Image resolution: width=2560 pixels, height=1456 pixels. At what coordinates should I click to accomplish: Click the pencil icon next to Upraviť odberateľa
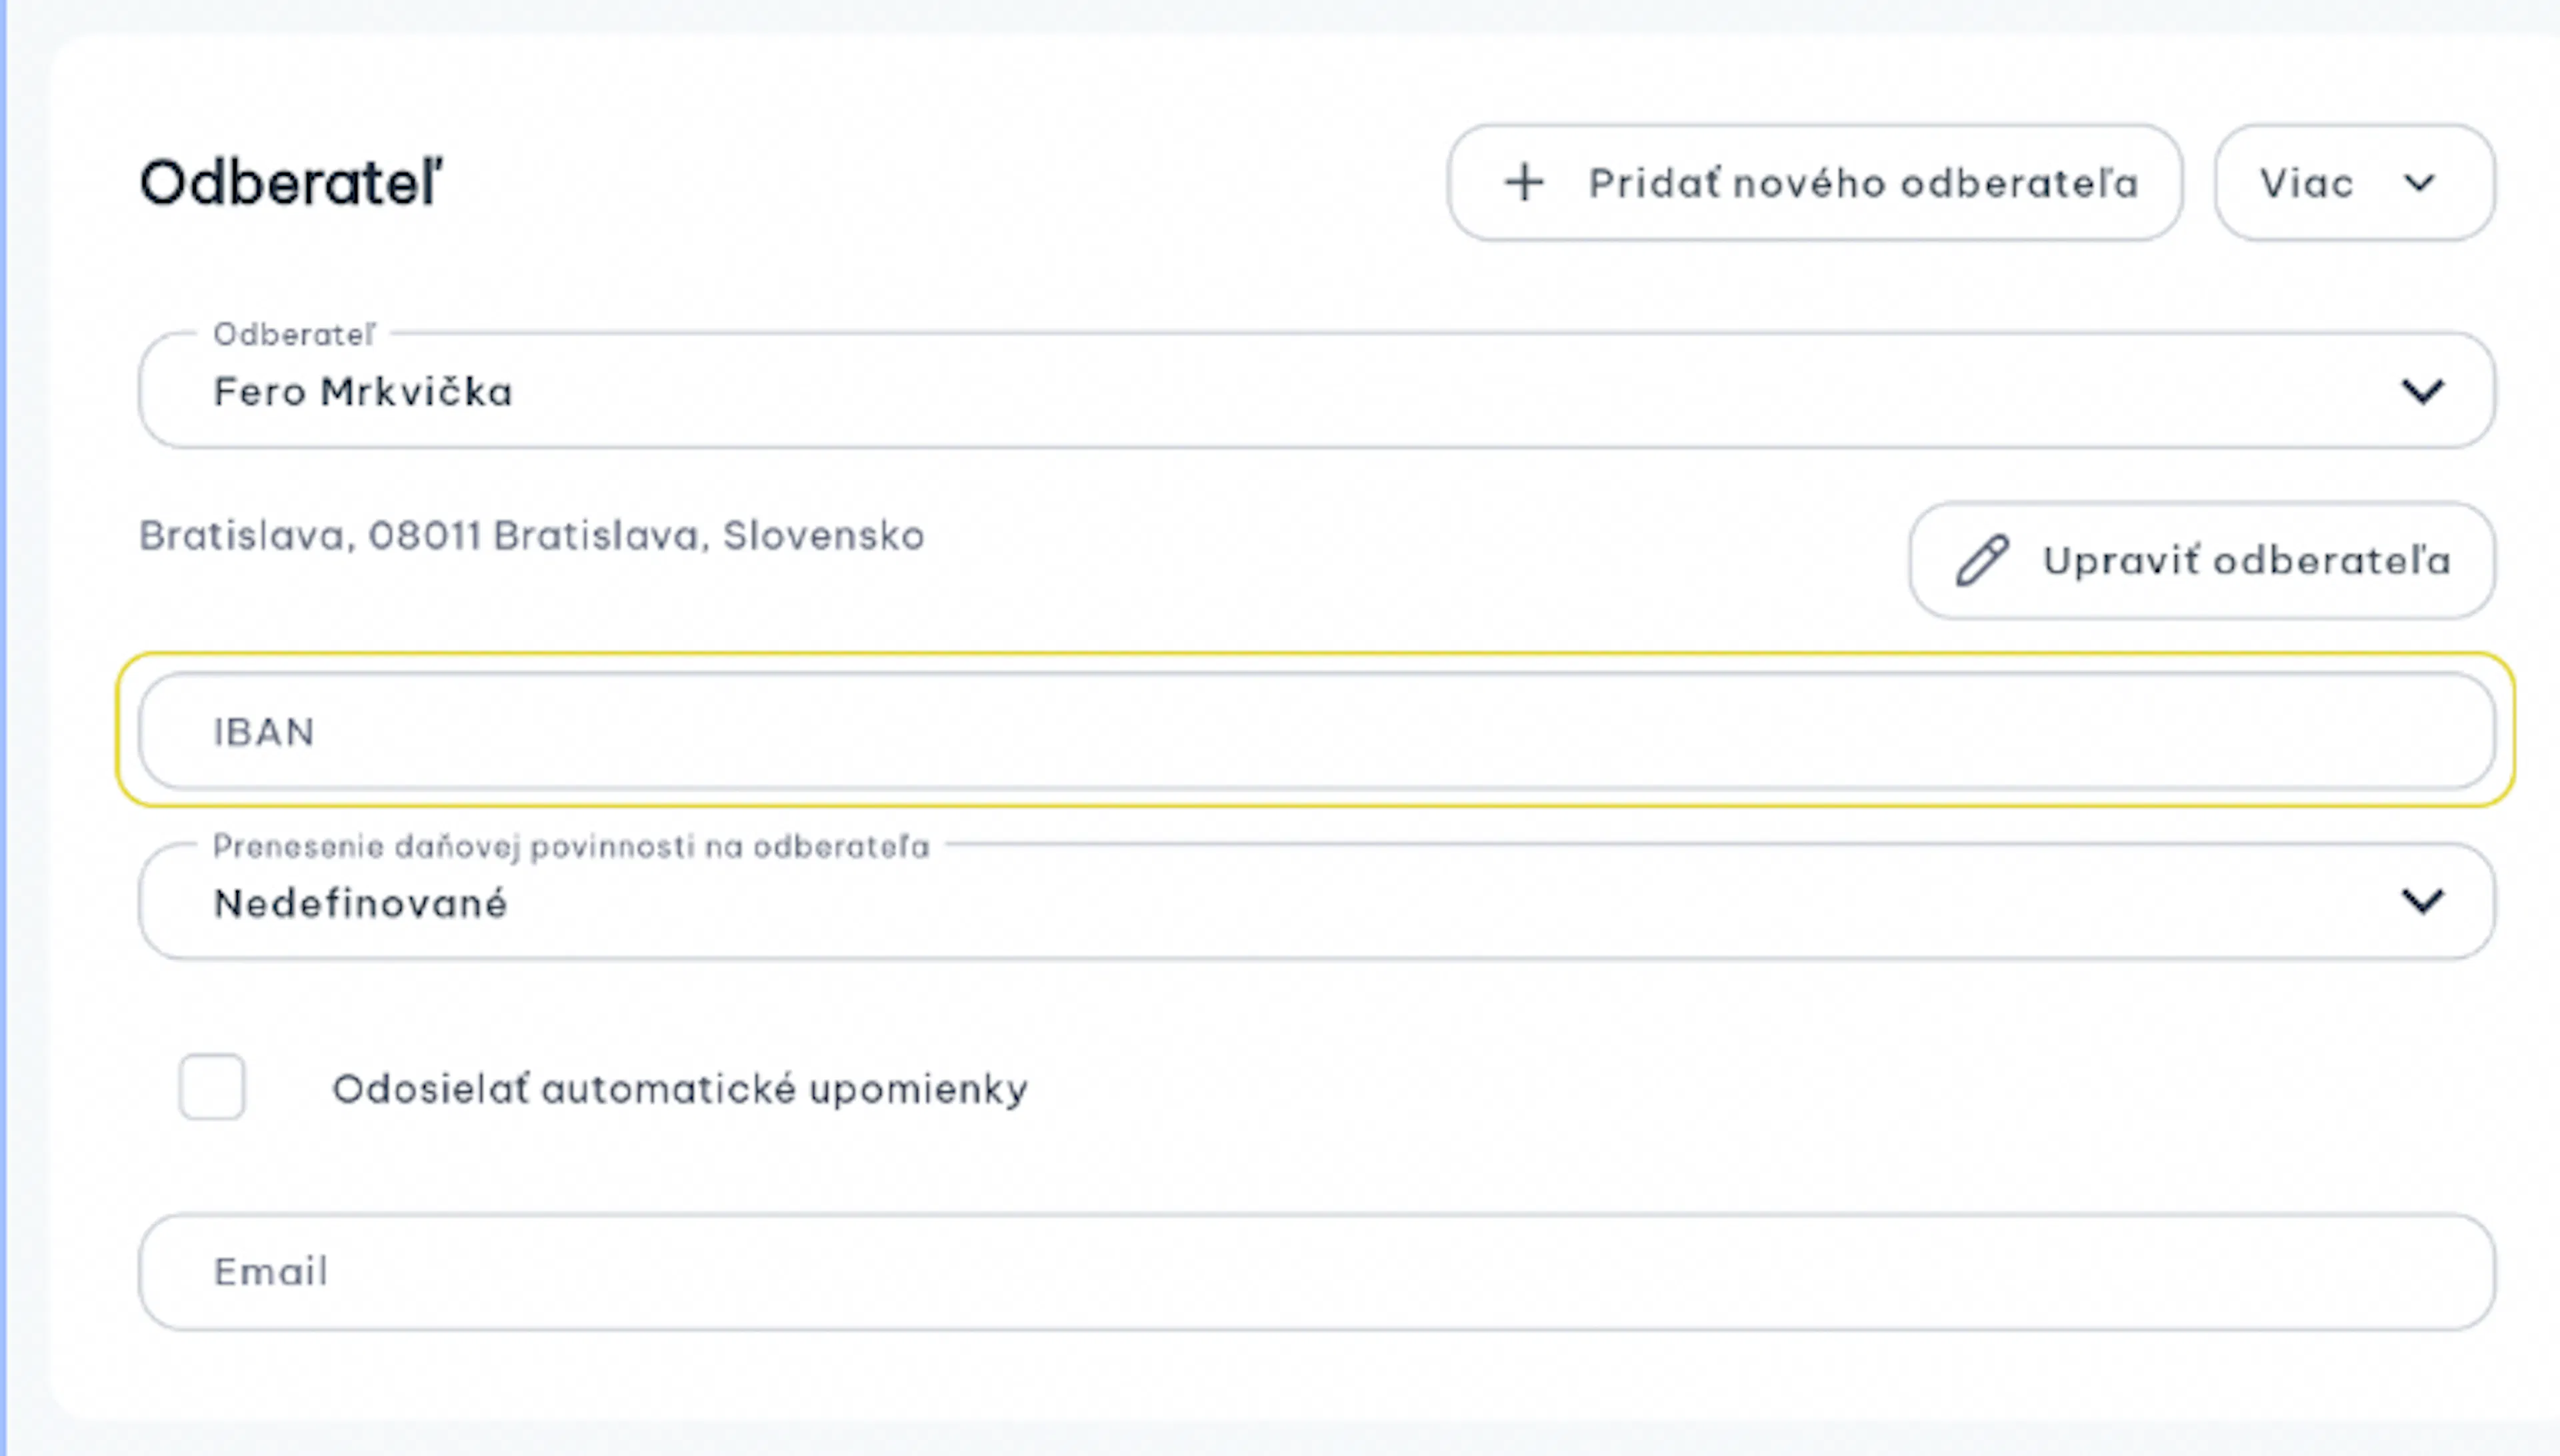point(1982,560)
